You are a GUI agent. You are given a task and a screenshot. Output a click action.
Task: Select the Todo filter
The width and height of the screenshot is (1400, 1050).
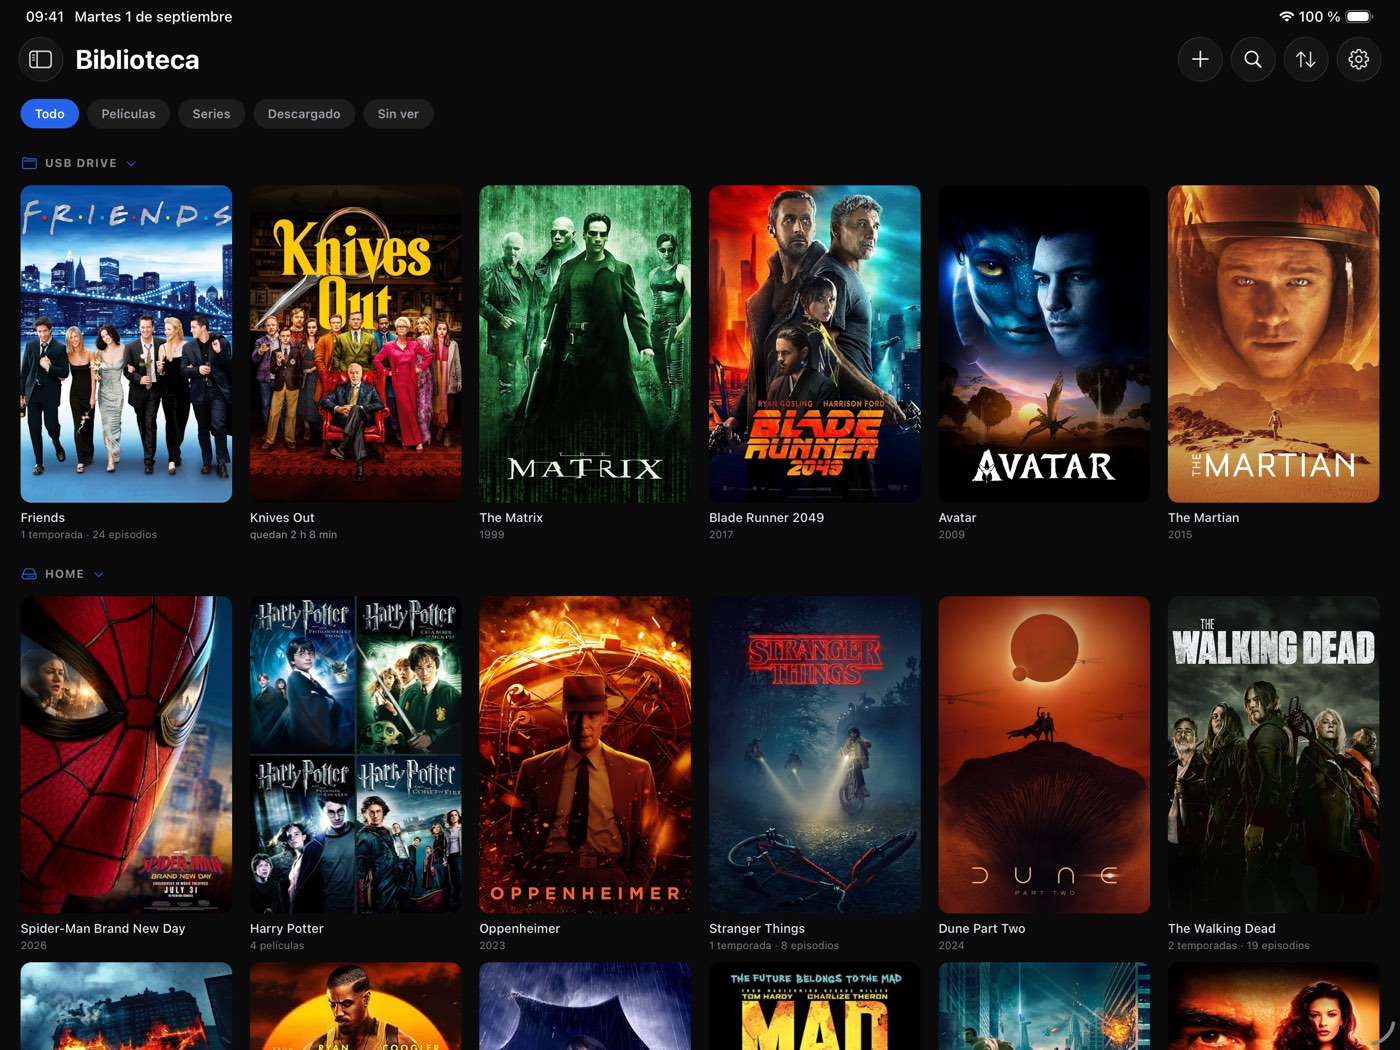tap(50, 114)
